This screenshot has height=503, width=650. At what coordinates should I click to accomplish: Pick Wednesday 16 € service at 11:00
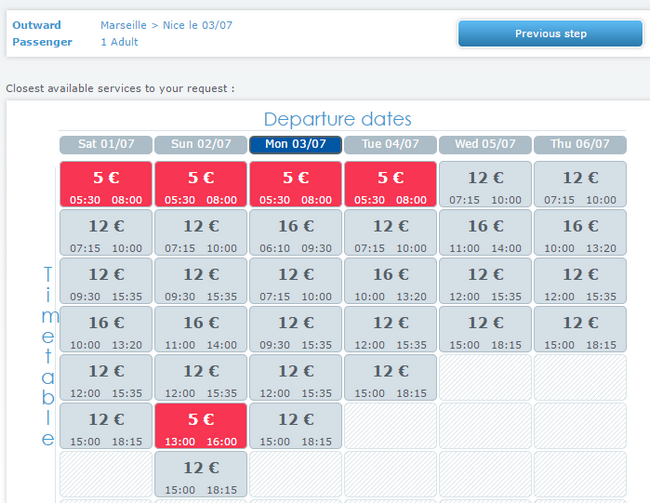pos(485,232)
